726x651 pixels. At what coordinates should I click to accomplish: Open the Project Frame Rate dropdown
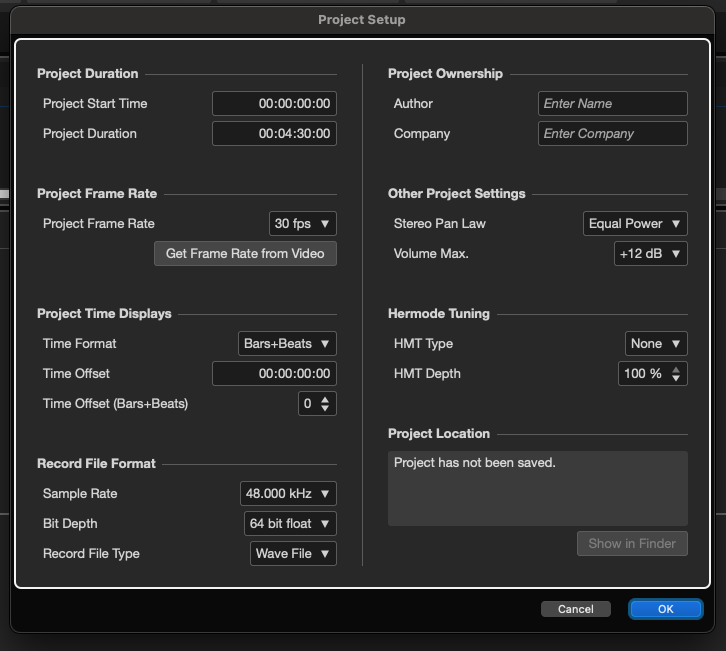302,224
